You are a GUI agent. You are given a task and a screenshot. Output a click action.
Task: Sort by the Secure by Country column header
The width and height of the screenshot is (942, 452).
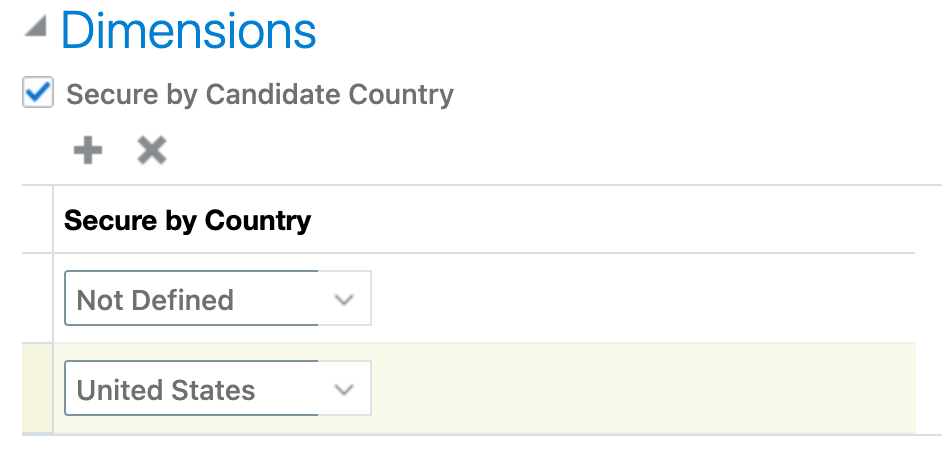[187, 220]
